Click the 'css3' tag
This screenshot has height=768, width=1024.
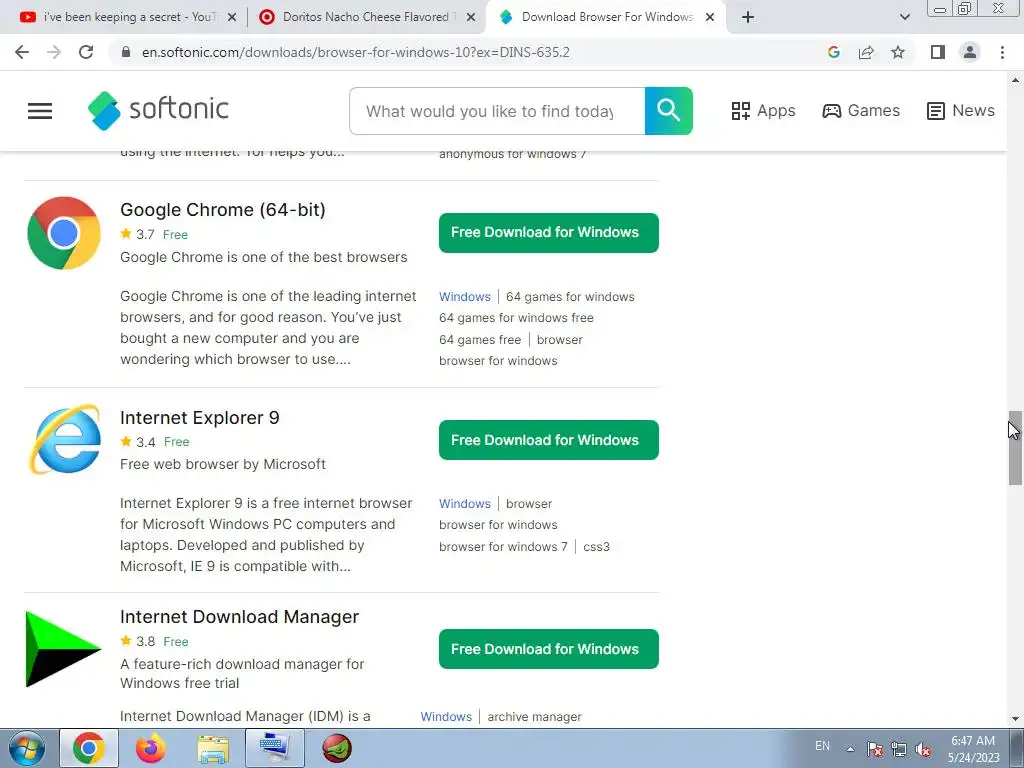[596, 547]
